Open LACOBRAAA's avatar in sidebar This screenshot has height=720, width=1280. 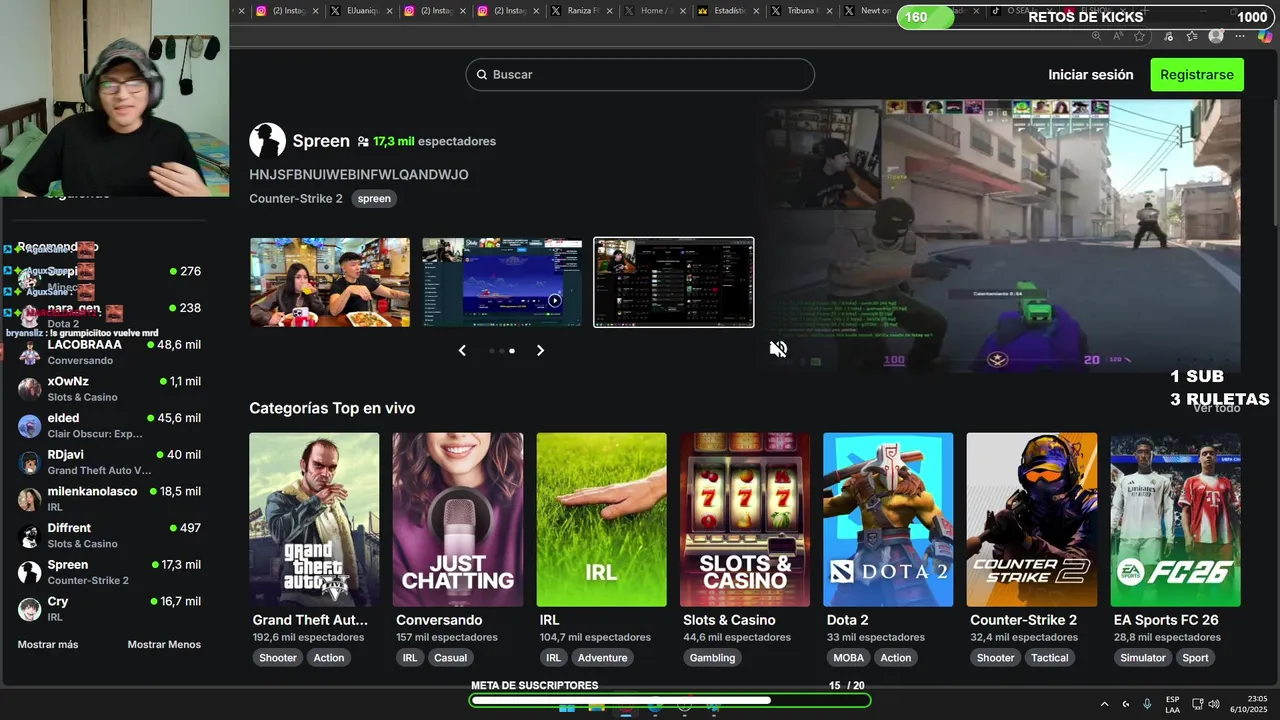[x=30, y=352]
